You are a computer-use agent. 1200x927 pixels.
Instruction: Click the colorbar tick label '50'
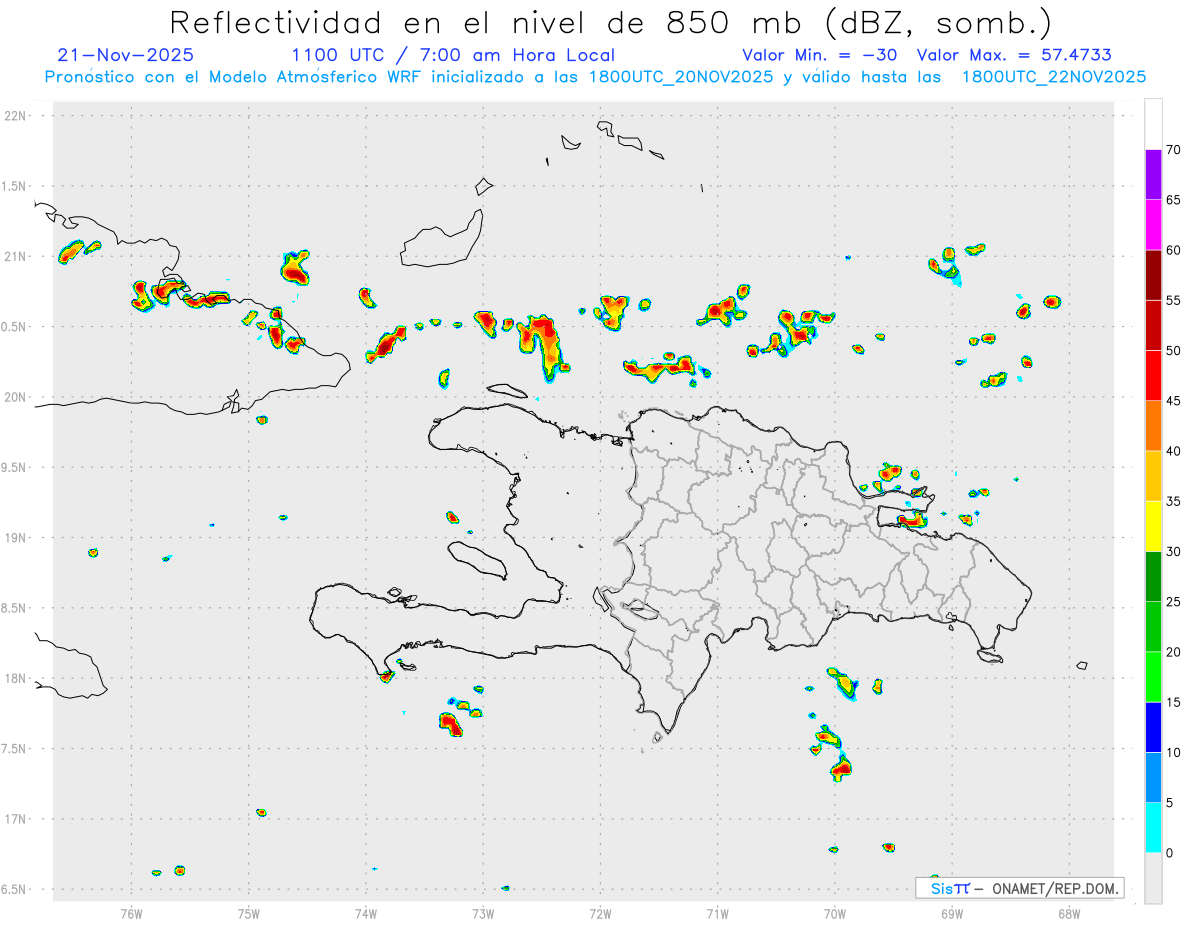coord(1174,351)
